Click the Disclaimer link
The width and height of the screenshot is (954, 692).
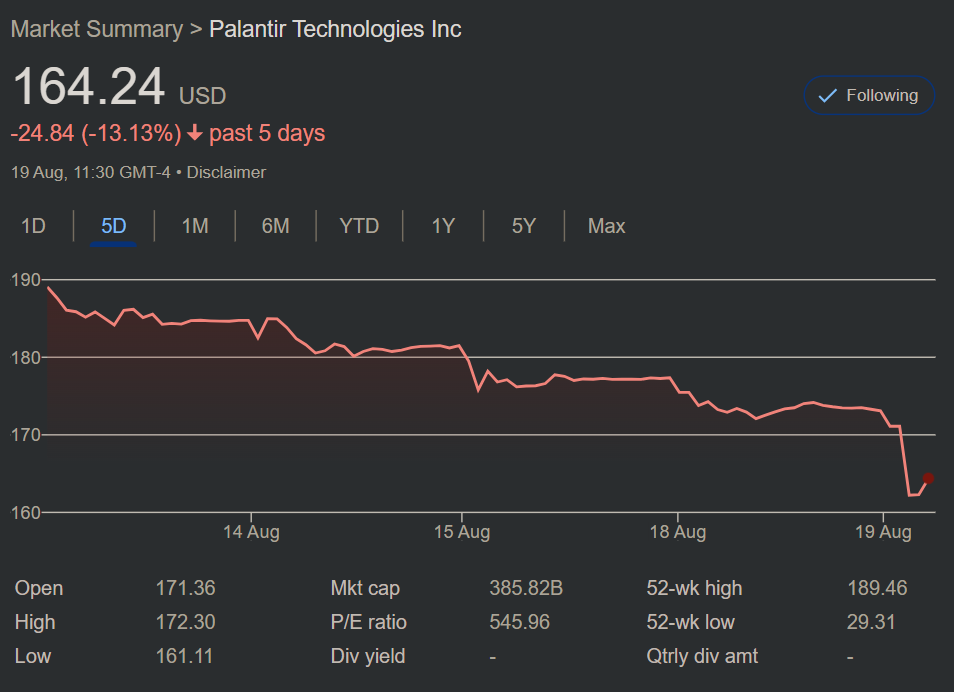click(x=227, y=172)
